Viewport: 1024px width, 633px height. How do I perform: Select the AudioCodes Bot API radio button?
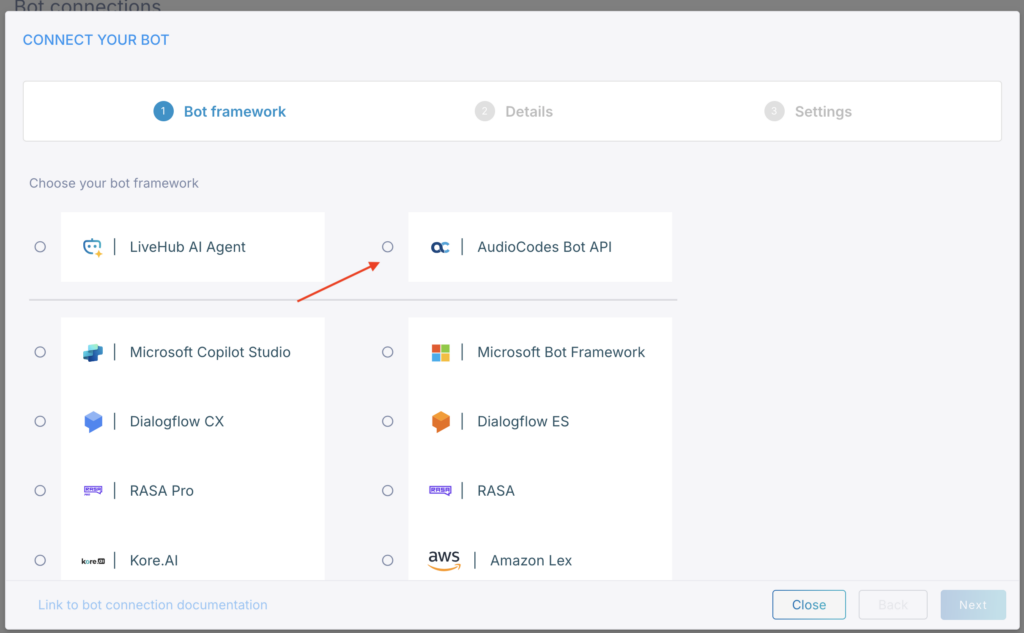[x=388, y=247]
